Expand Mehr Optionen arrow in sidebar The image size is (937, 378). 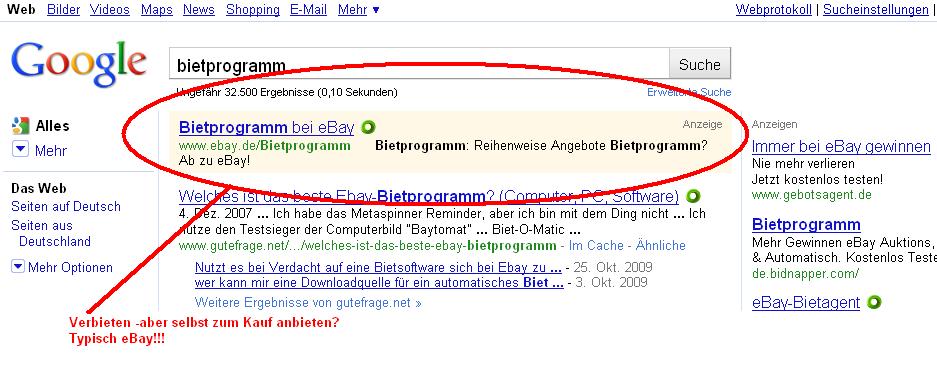click(18, 267)
